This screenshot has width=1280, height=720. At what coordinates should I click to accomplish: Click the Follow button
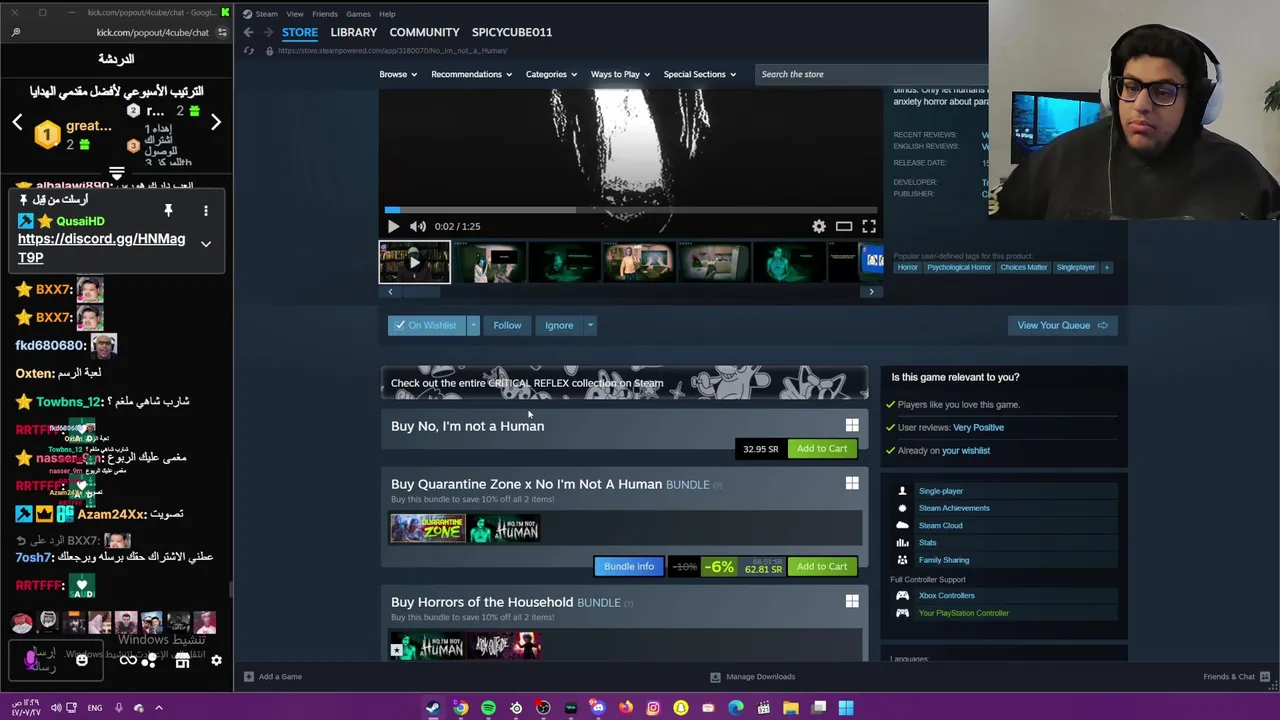point(507,325)
